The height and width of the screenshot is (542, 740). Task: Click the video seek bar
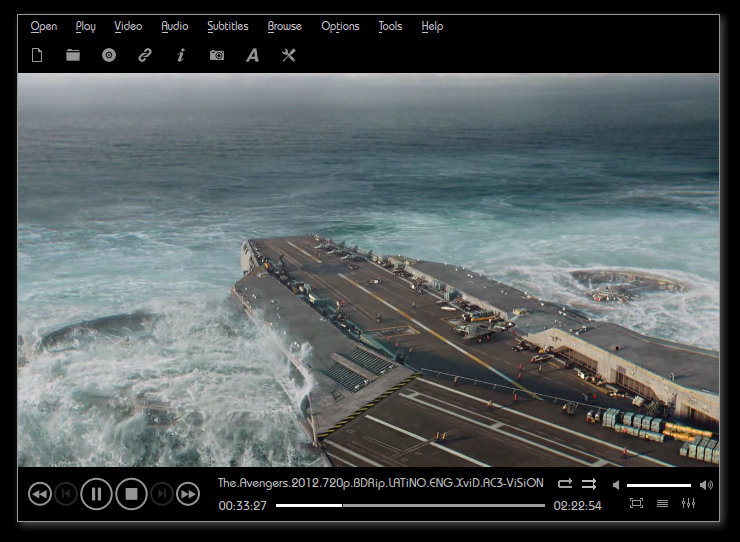click(410, 505)
